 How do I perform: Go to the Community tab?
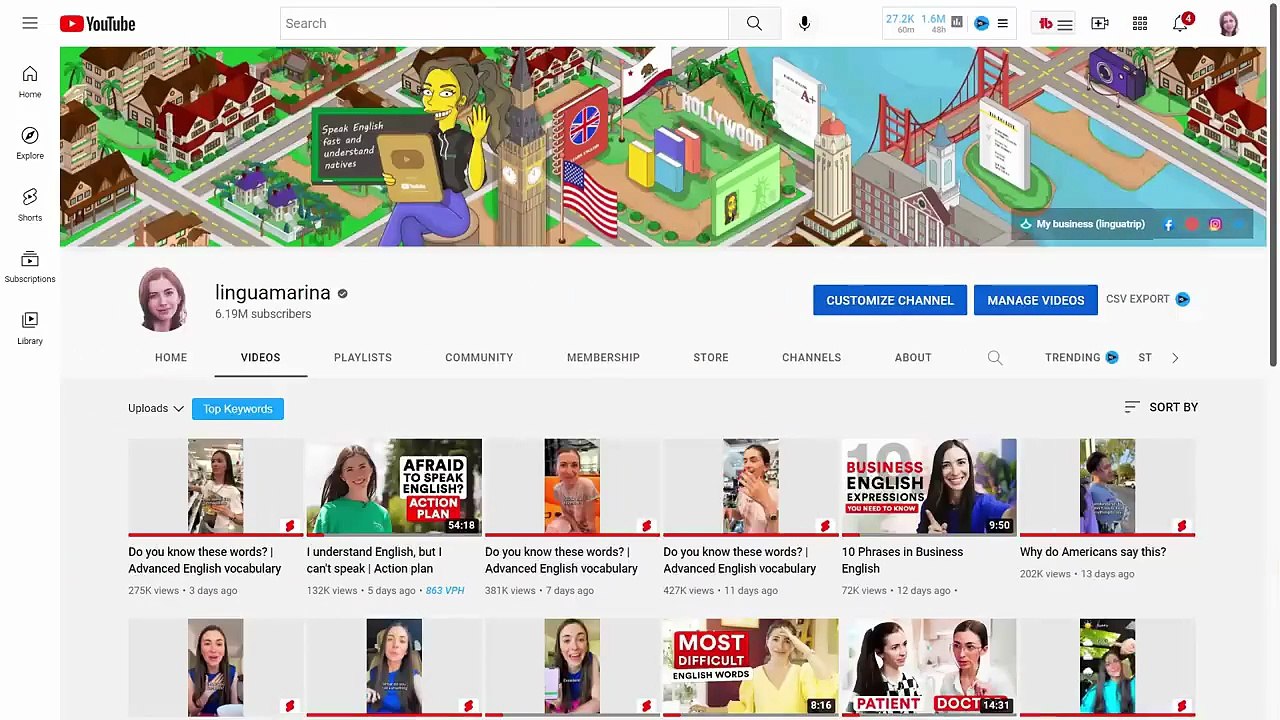tap(479, 357)
